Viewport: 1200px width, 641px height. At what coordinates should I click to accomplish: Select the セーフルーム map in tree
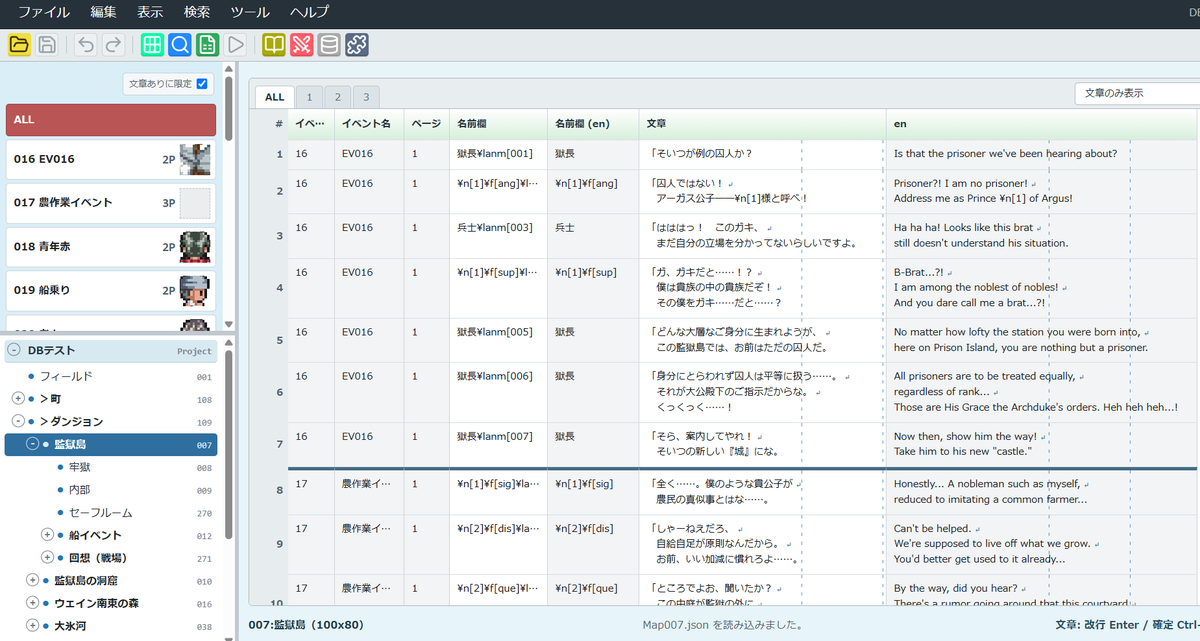click(x=100, y=512)
